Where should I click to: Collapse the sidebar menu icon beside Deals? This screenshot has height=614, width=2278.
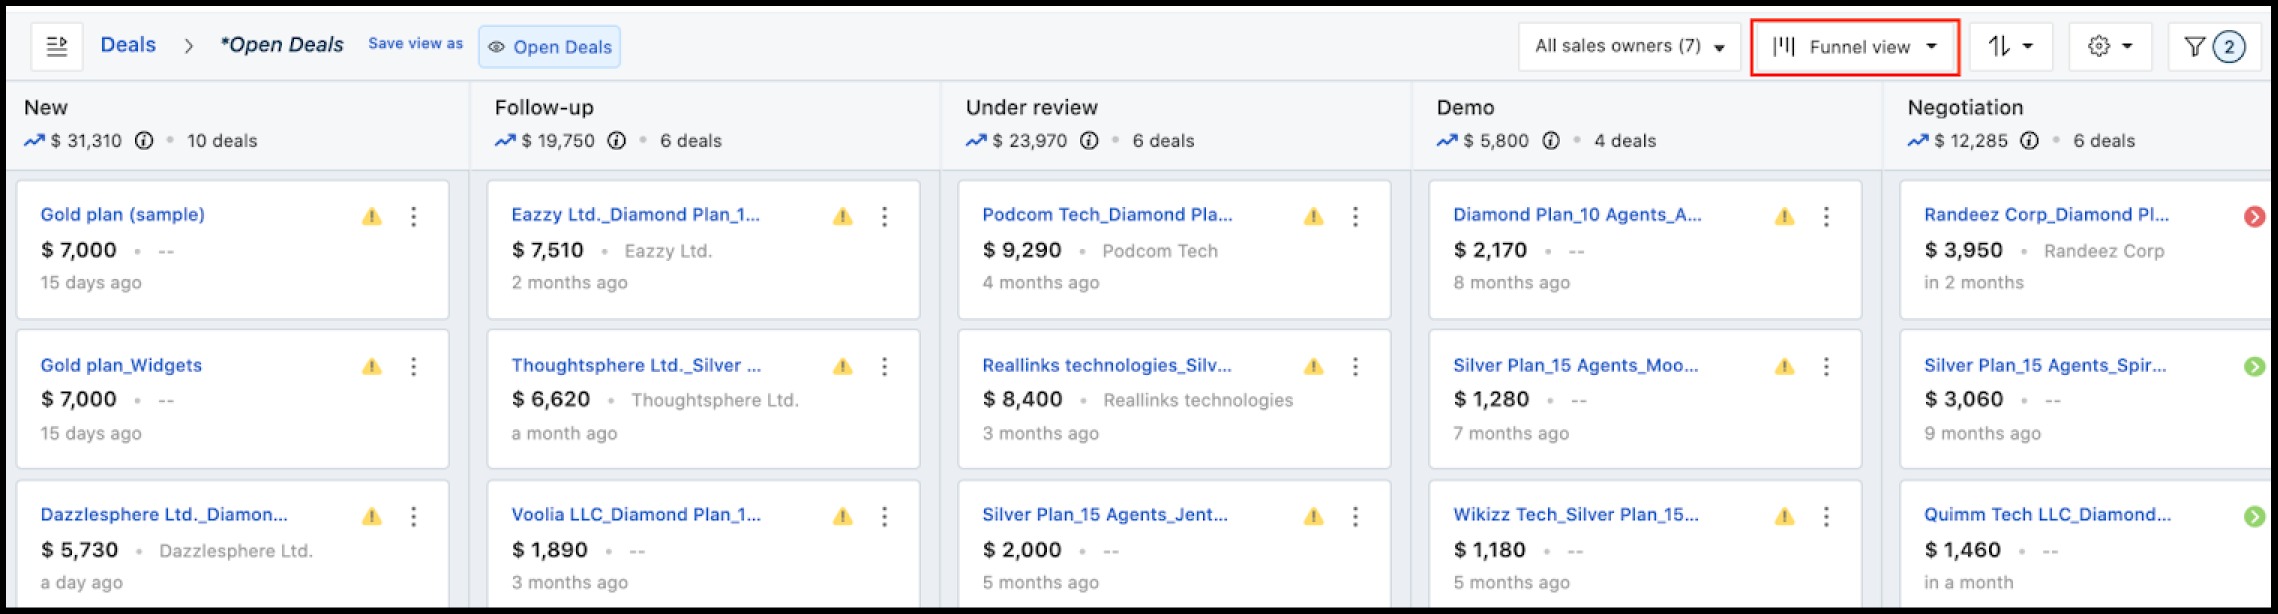point(57,46)
